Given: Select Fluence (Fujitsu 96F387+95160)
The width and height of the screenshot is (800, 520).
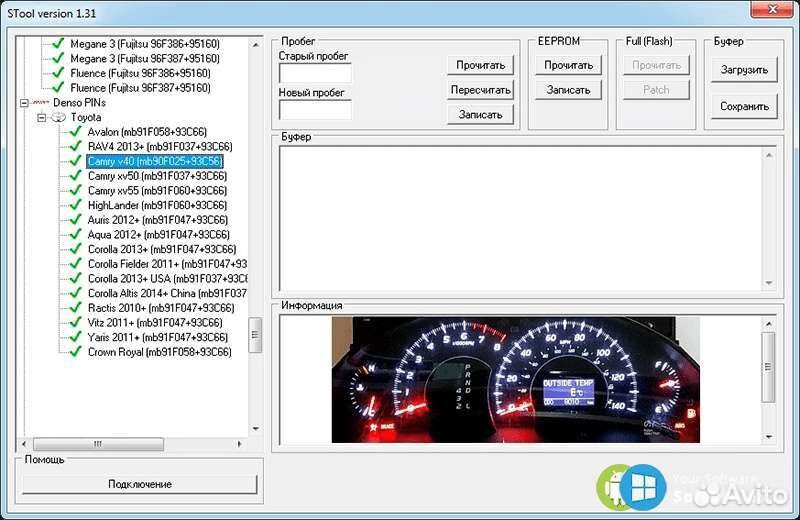Looking at the screenshot, I should tap(140, 88).
